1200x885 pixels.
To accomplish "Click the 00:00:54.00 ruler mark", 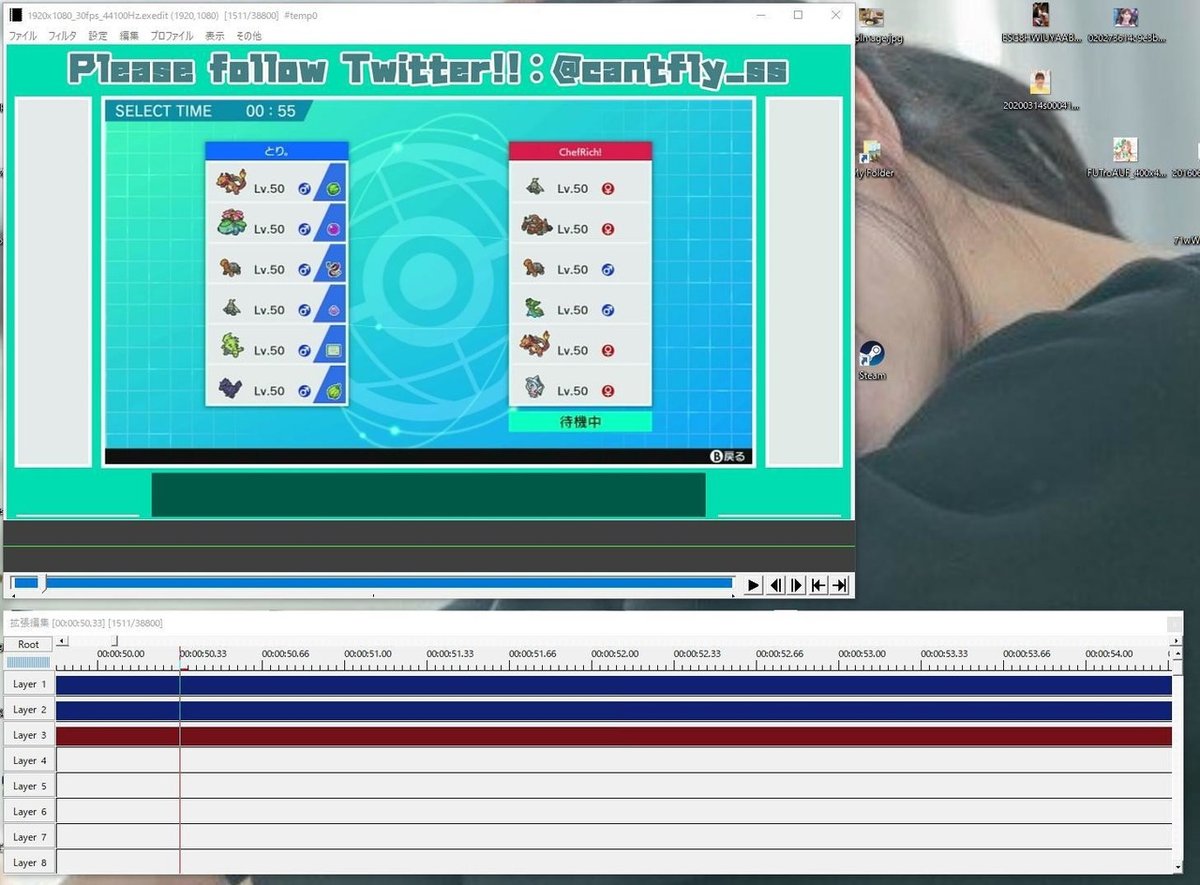I will 1109,654.
